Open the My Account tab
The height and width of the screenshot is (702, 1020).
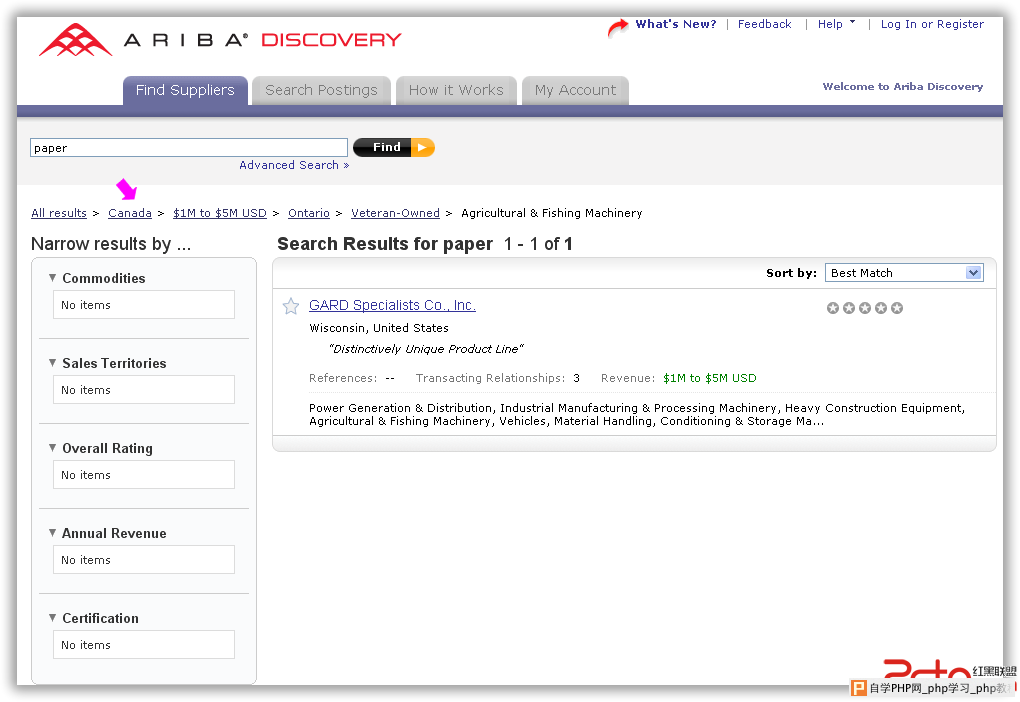coord(575,90)
